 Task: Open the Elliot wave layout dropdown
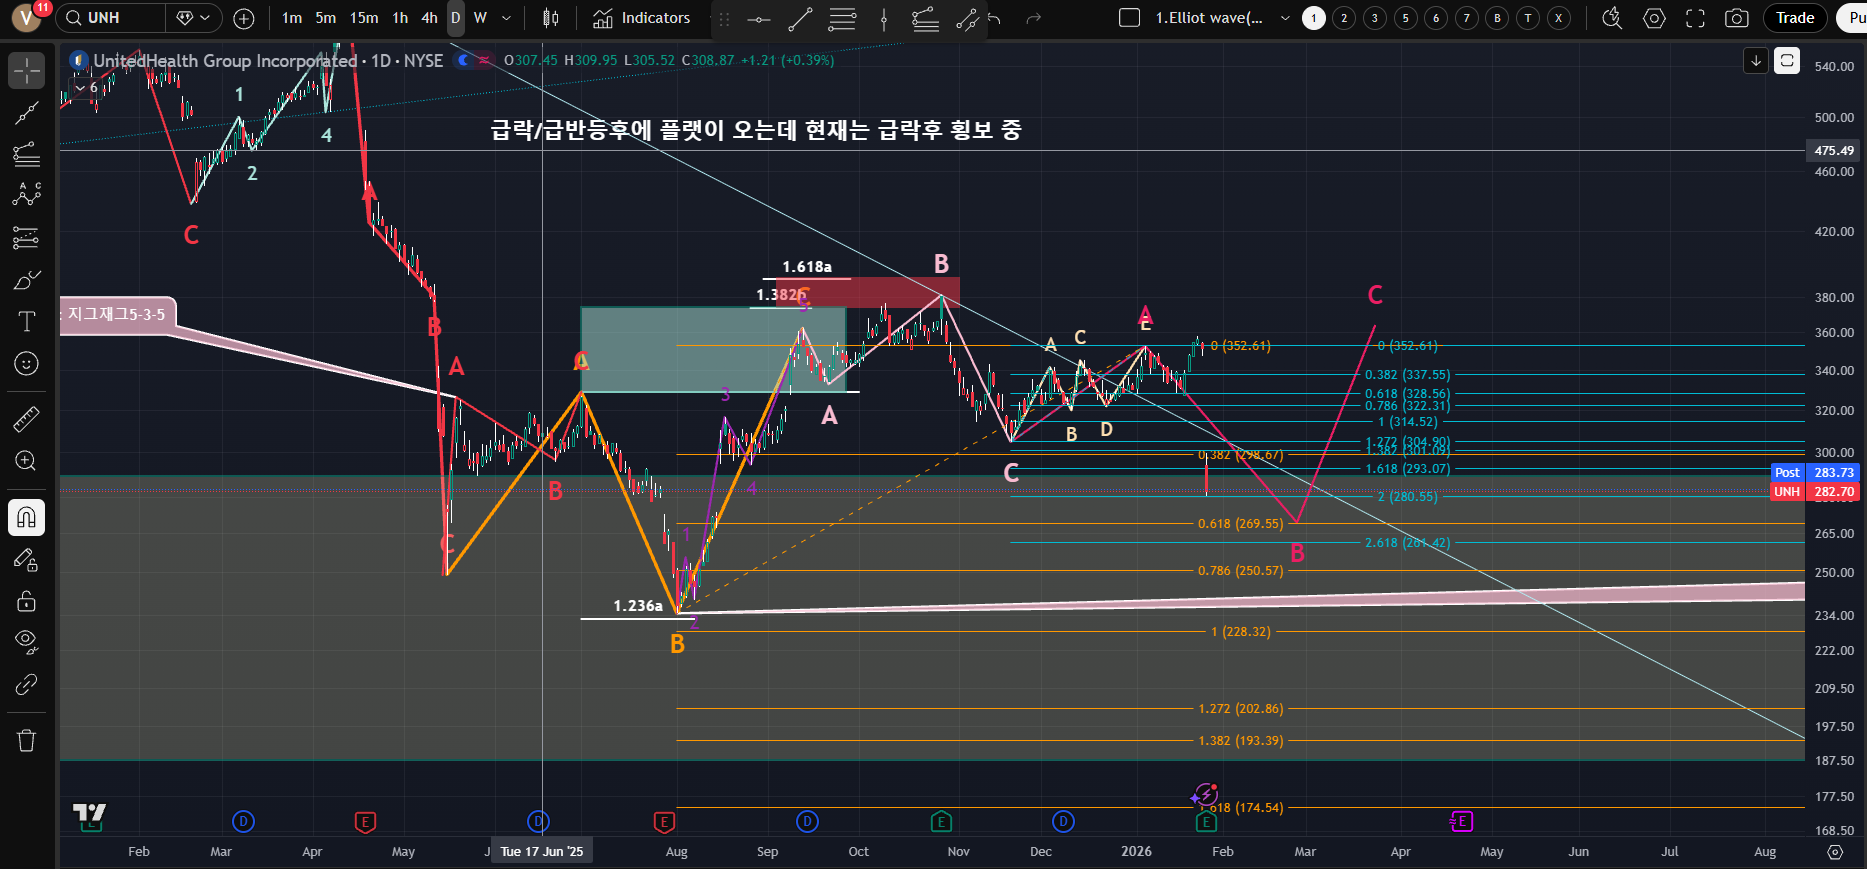coord(1285,18)
